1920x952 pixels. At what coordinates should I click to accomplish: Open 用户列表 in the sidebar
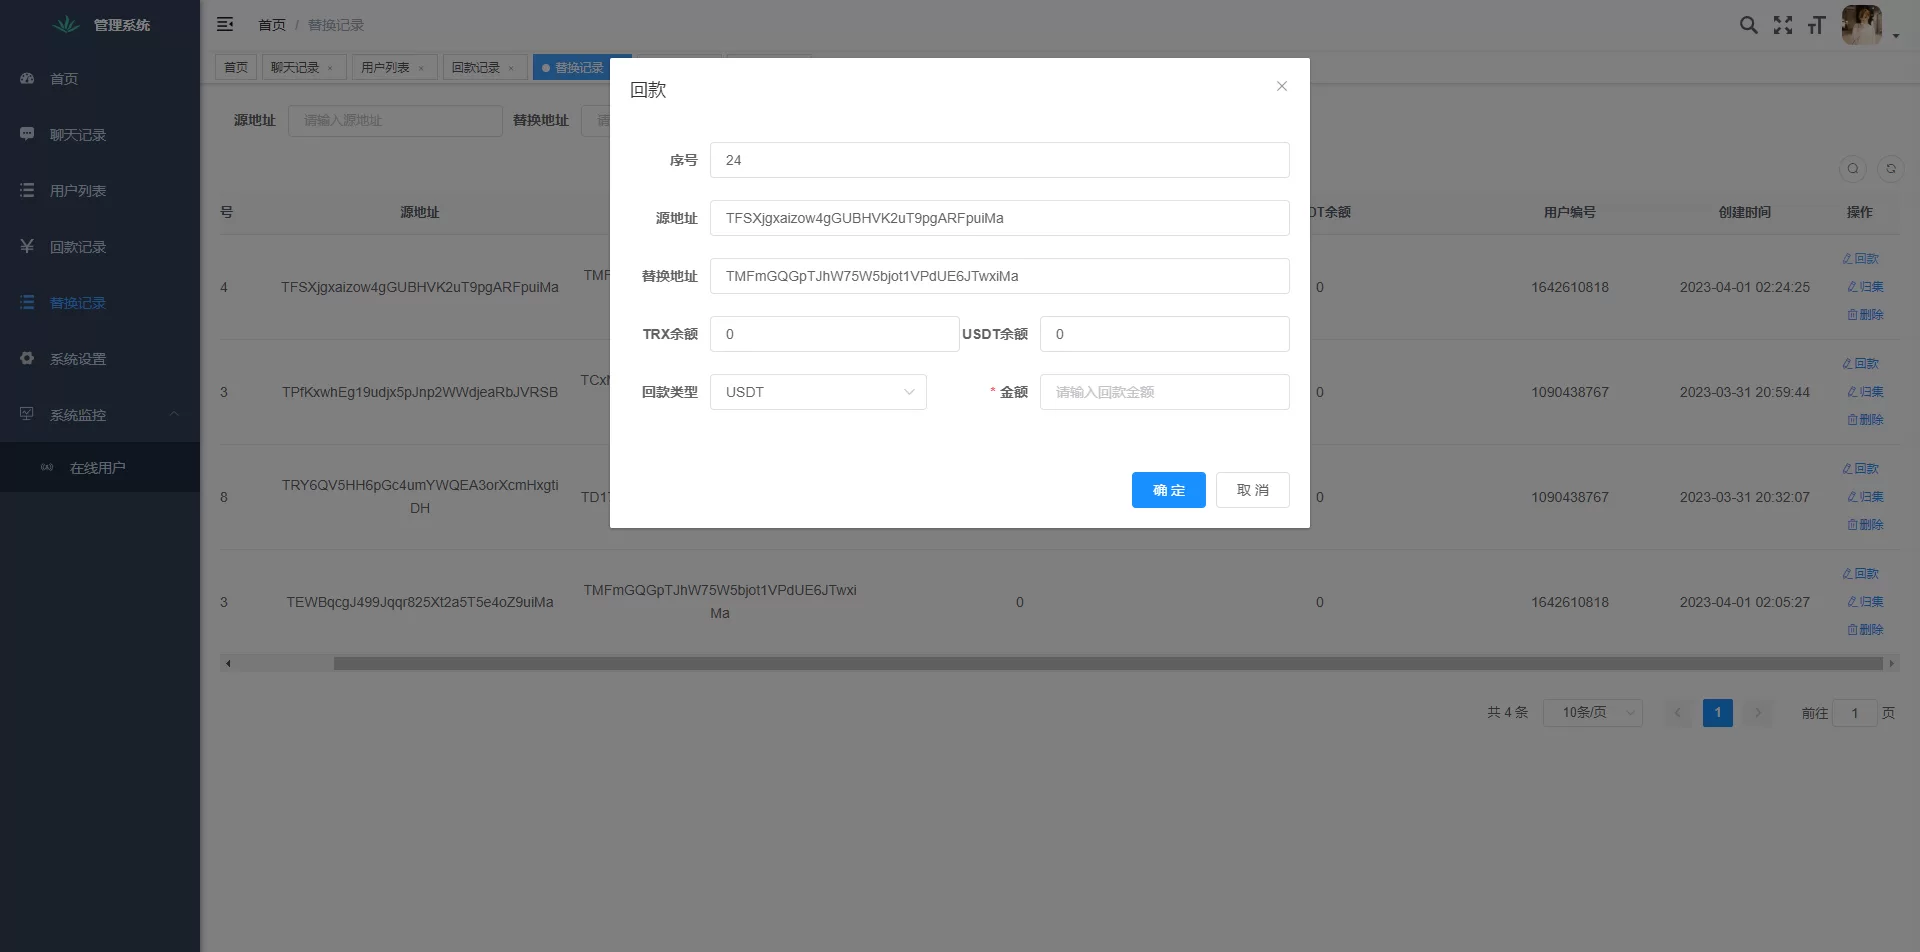coord(100,191)
